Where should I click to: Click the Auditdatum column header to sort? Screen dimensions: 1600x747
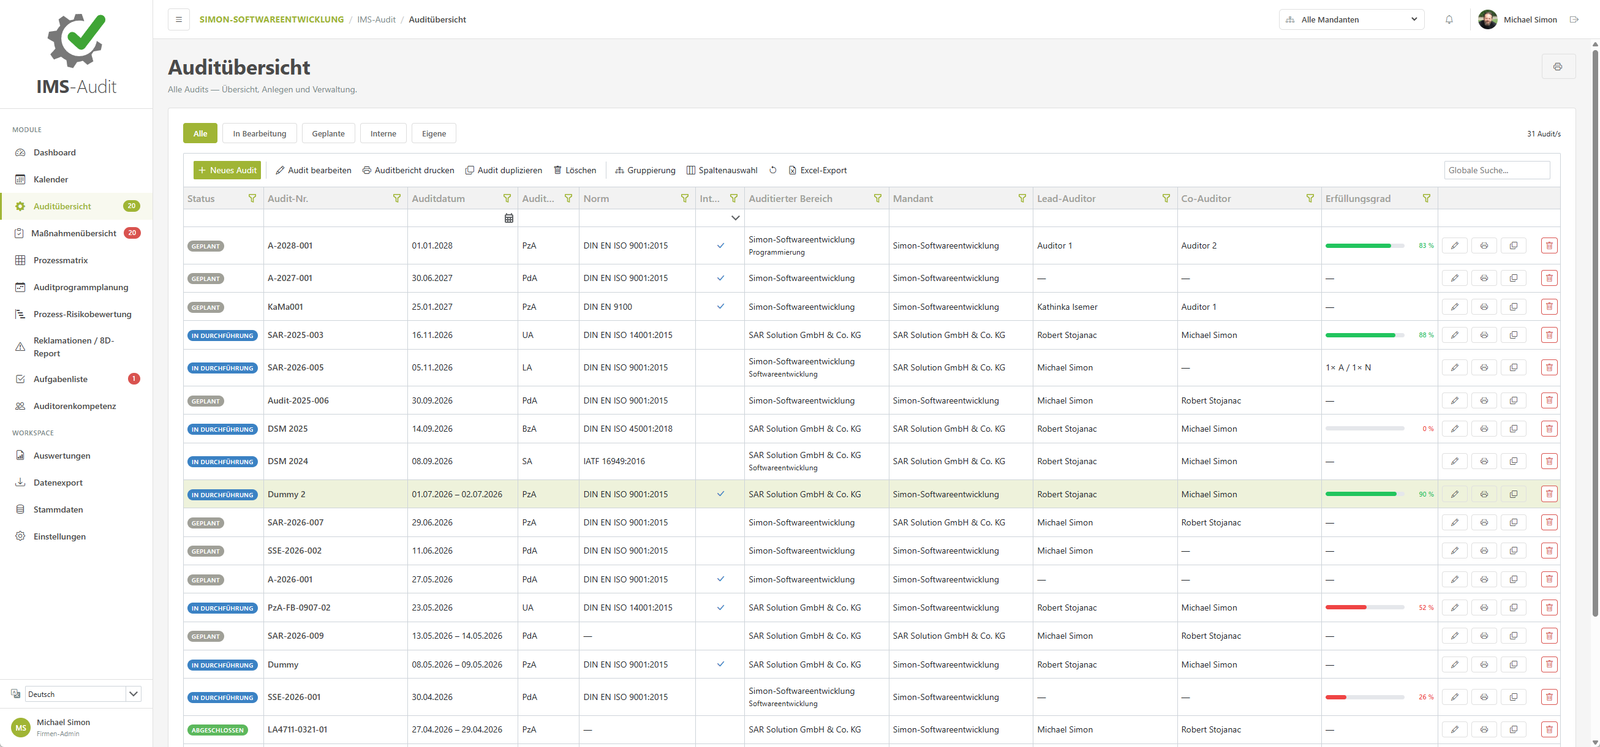pyautogui.click(x=438, y=199)
